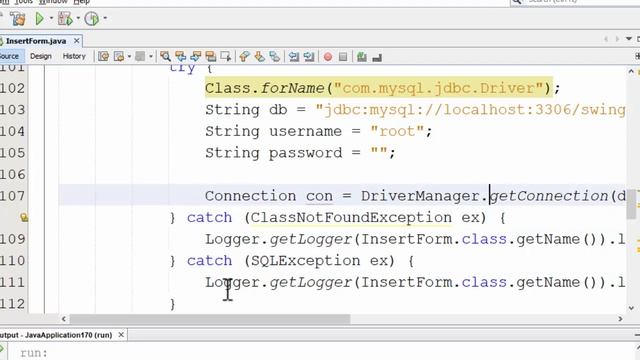Start Macro Recording with red circle

(328, 57)
